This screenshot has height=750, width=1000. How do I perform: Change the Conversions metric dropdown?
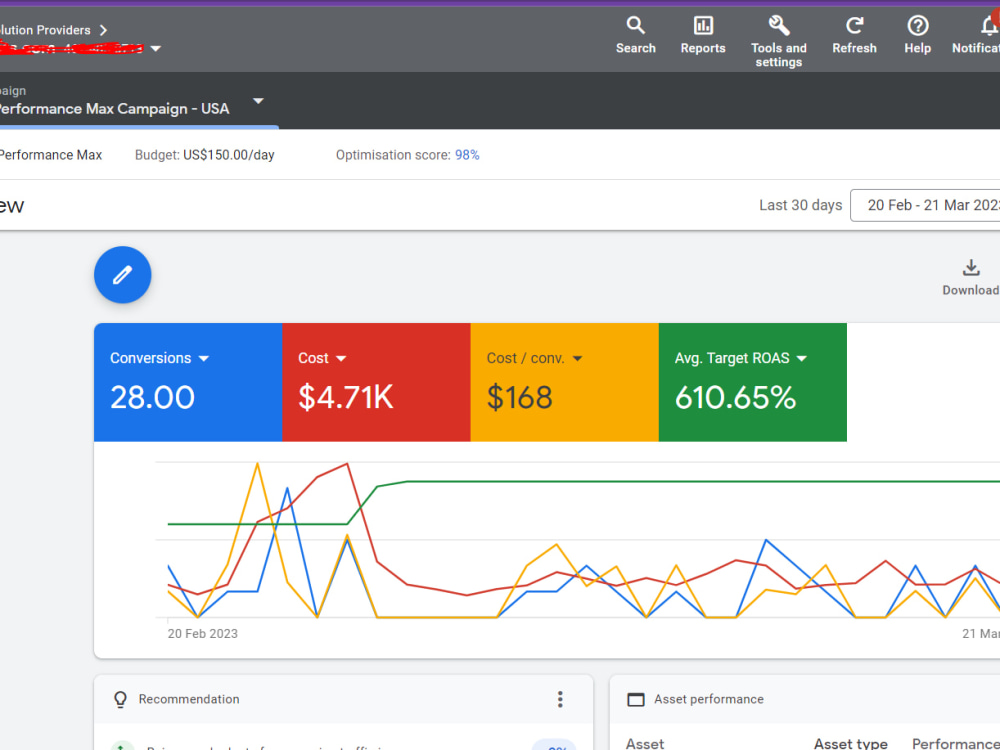[203, 358]
